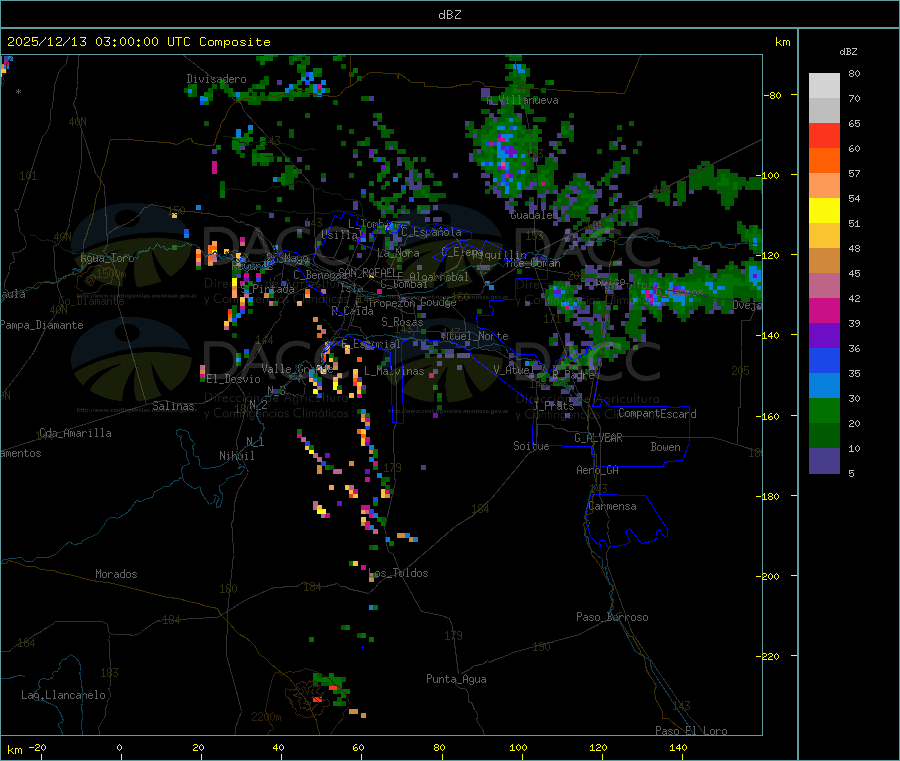900x761 pixels.
Task: Click the La_Nora location label
Action: pyautogui.click(x=398, y=254)
